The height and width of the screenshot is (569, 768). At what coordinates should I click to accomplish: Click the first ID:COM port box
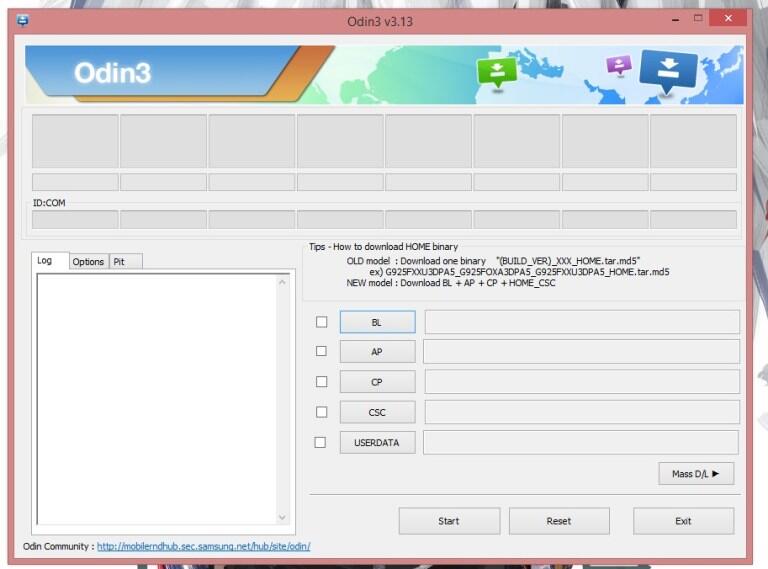click(x=75, y=219)
